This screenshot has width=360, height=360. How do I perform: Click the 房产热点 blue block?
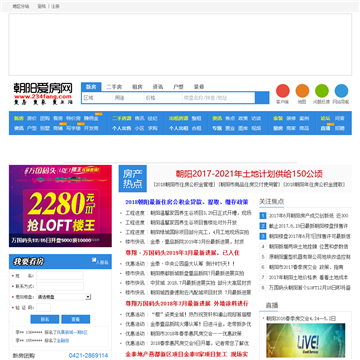133,179
